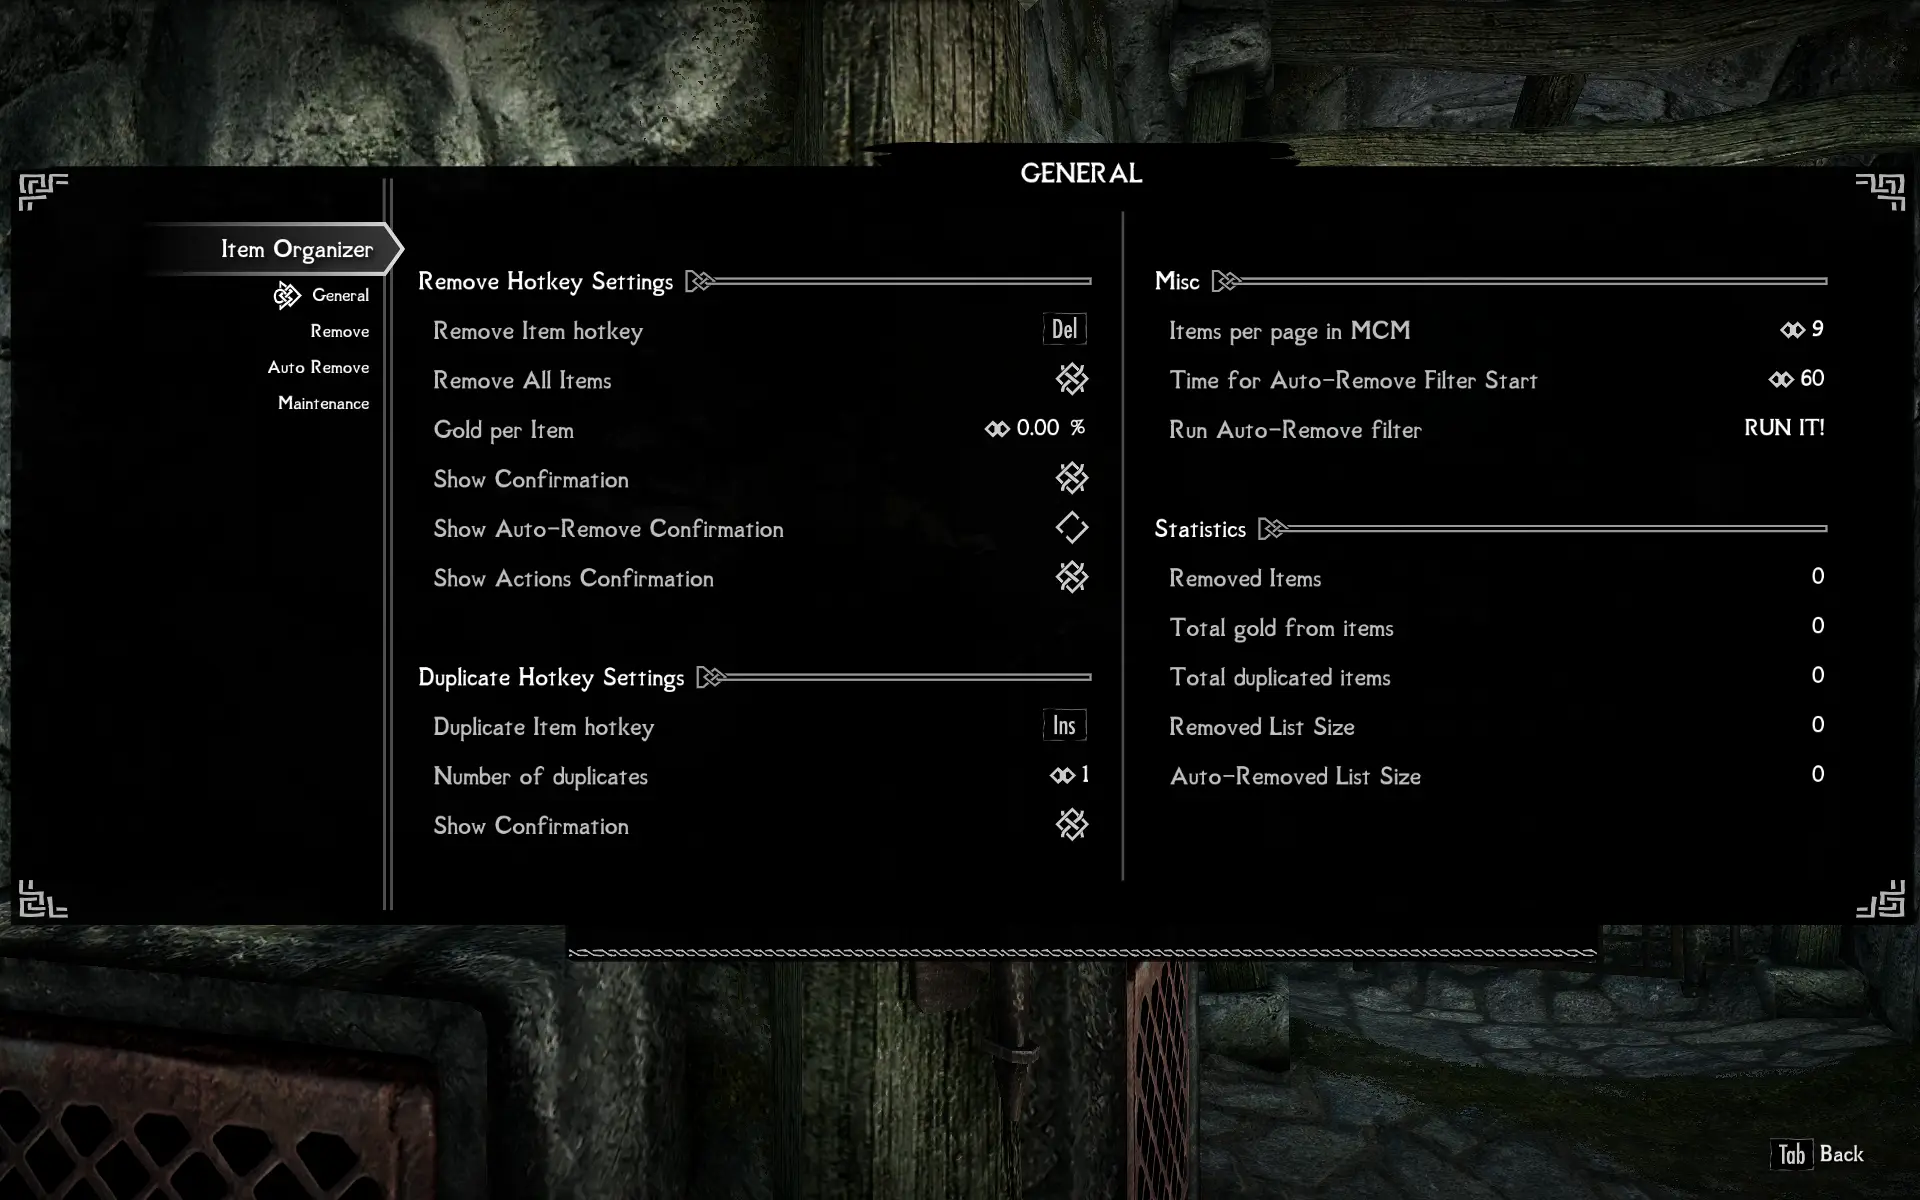This screenshot has height=1200, width=1920.
Task: Click the Statistics section icon
Action: coord(1272,528)
